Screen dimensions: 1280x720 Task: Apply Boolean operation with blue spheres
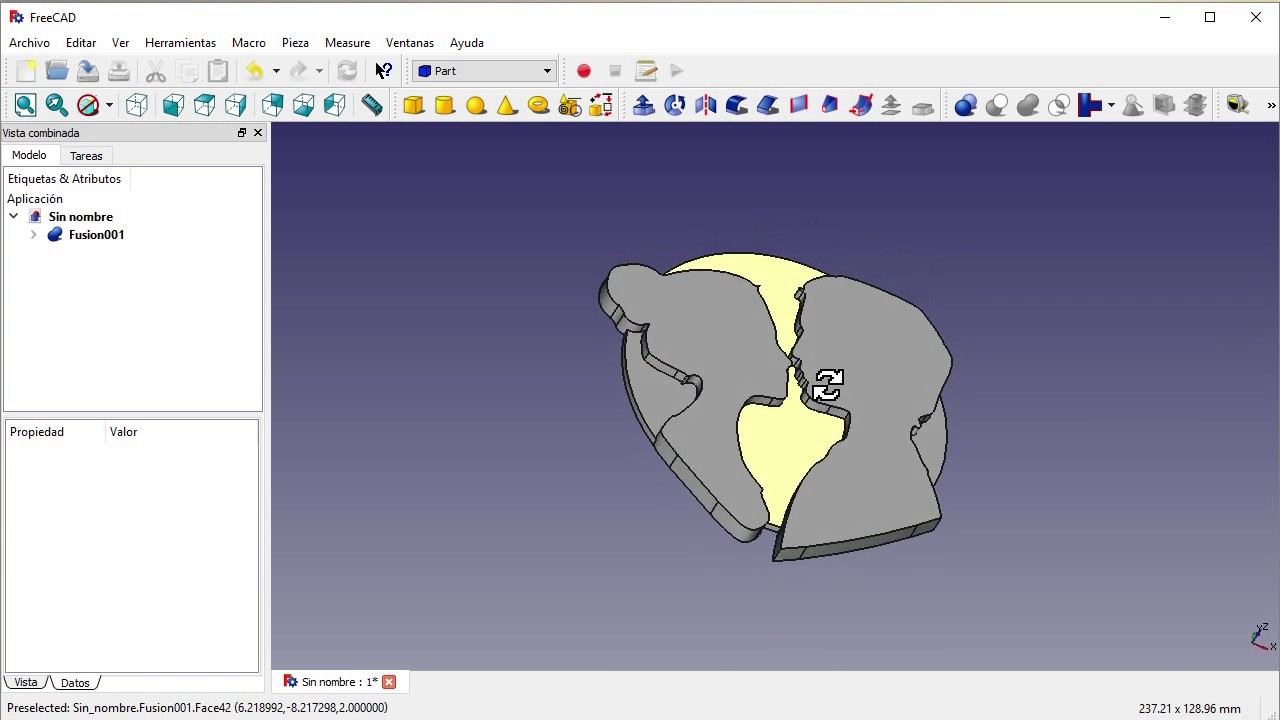[x=966, y=105]
